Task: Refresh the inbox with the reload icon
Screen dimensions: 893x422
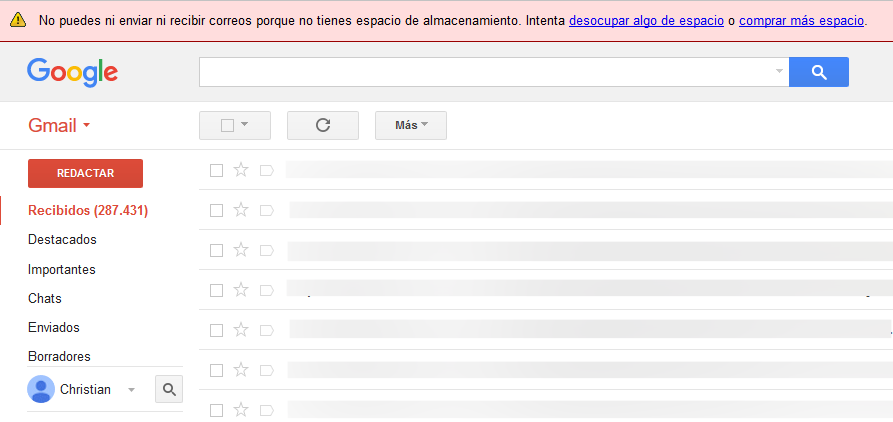Action: (x=323, y=125)
